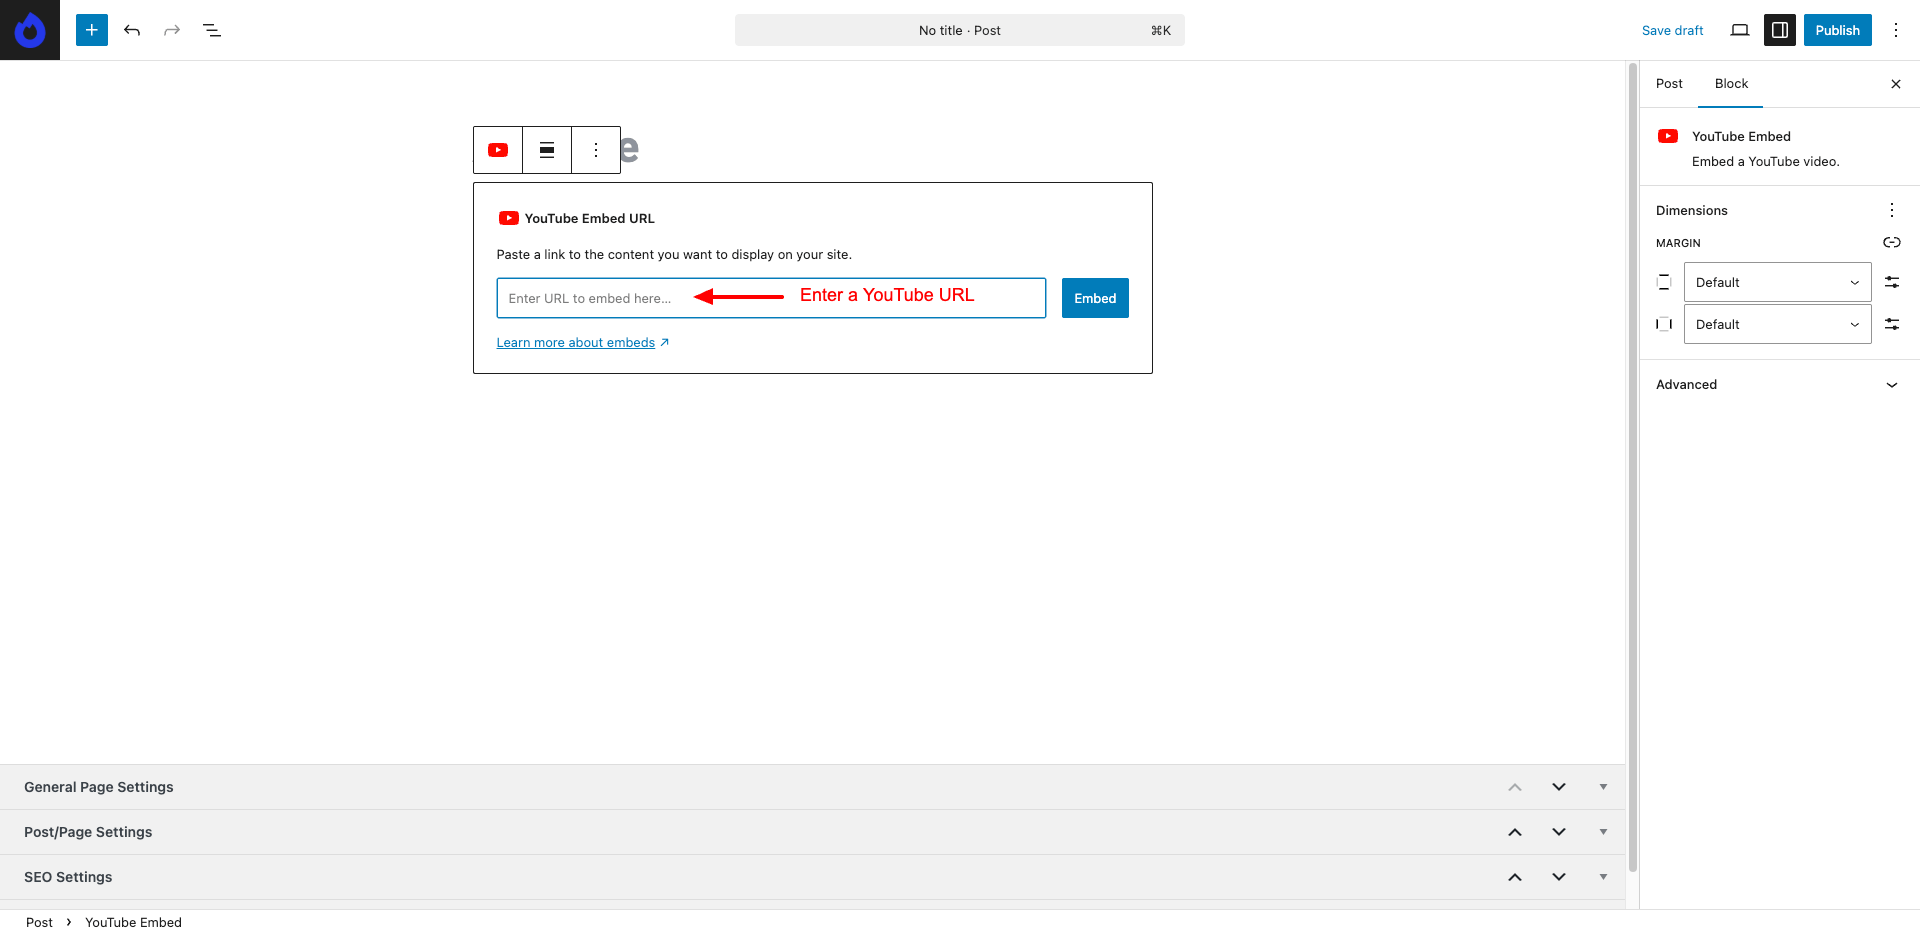Click the horizontal margin sides icon
The height and width of the screenshot is (934, 1920).
(1664, 324)
